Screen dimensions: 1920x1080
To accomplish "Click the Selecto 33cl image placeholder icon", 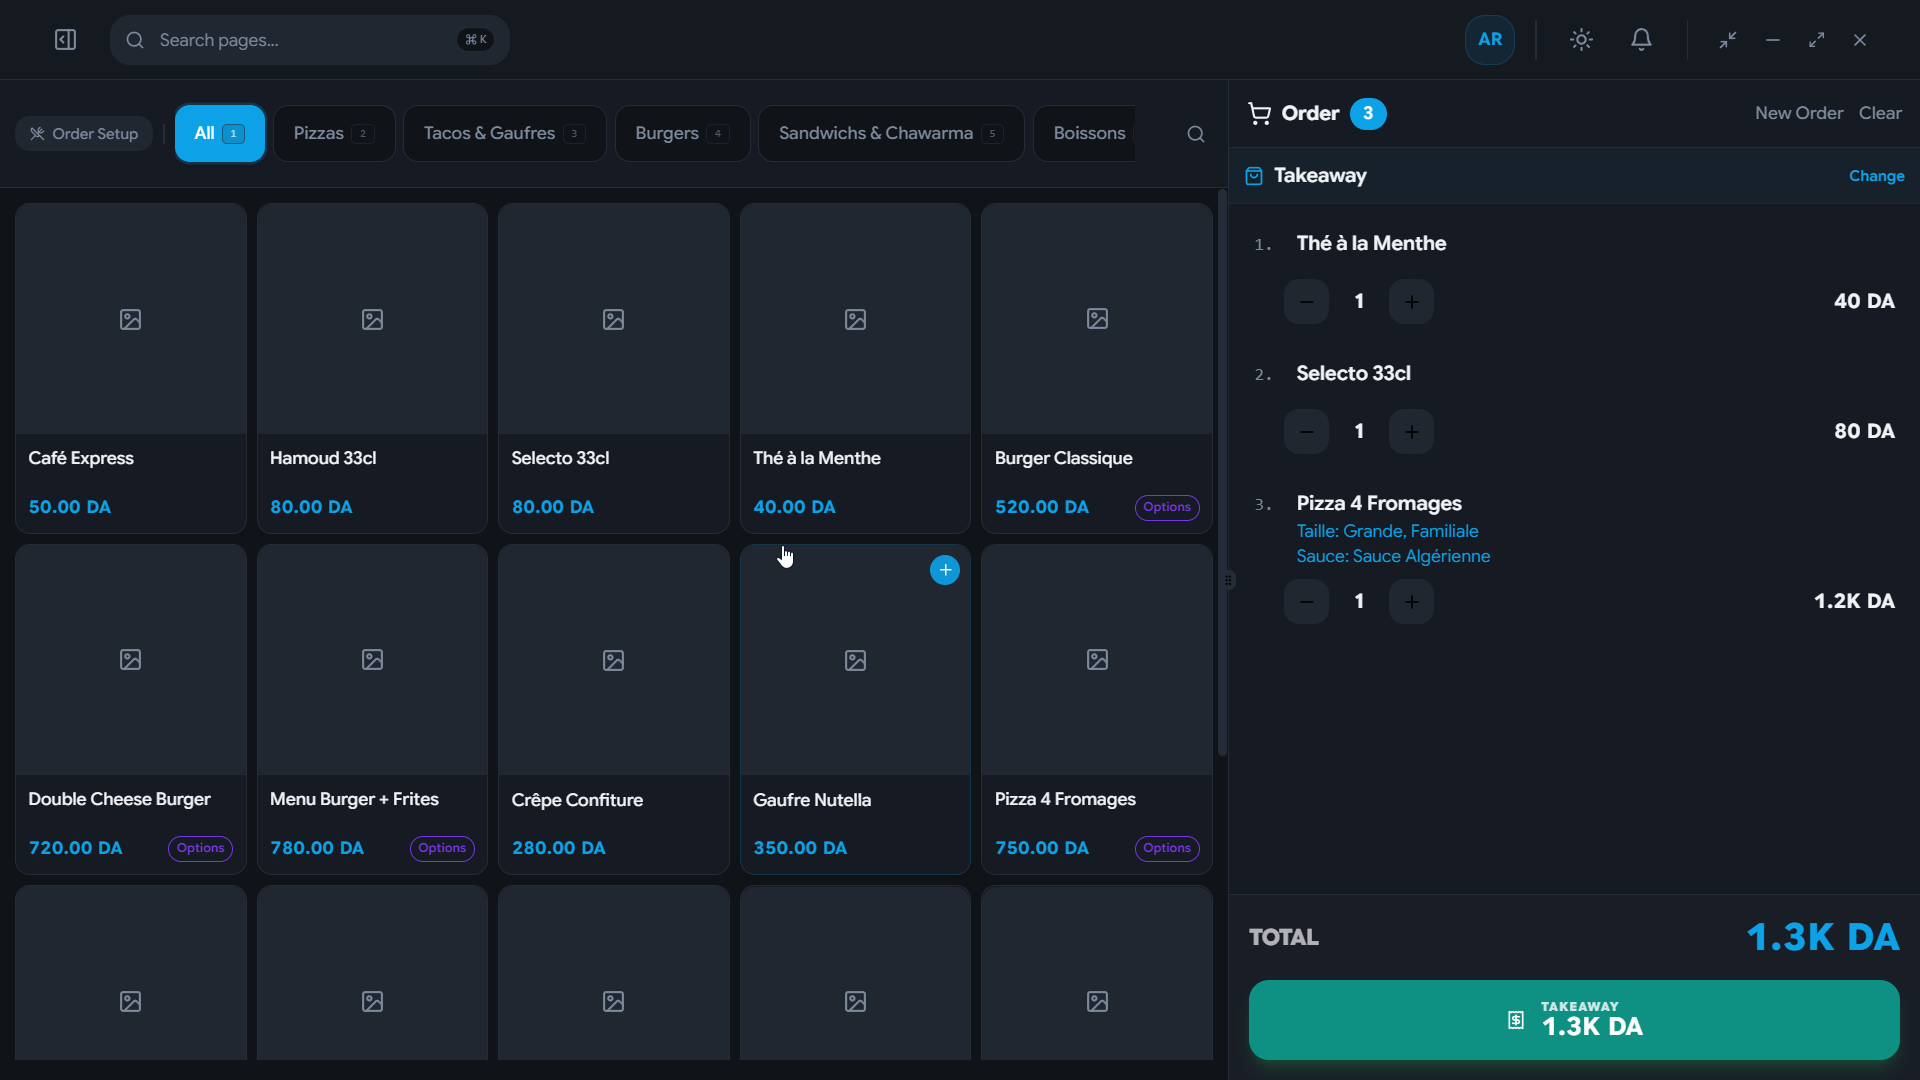I will [x=614, y=319].
